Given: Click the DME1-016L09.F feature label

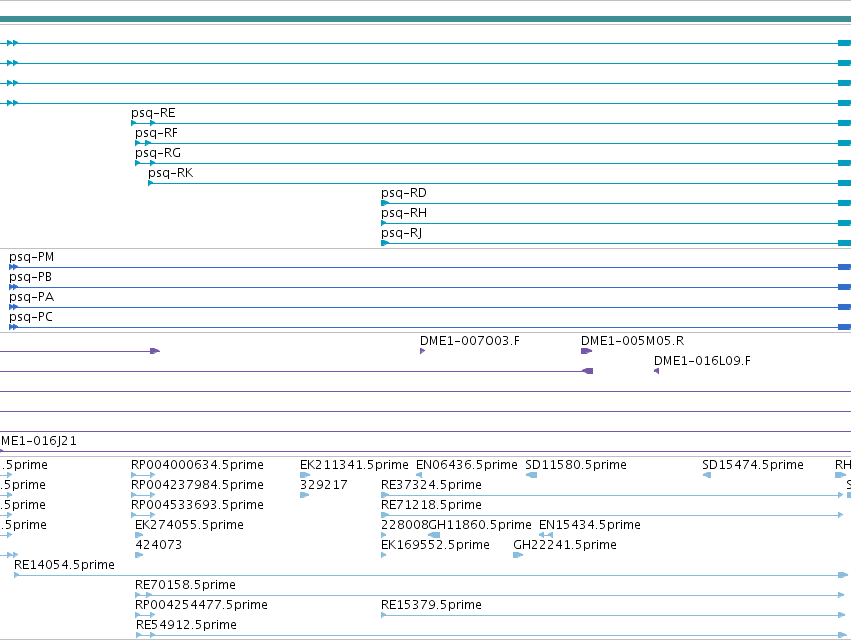Looking at the screenshot, I should pyautogui.click(x=702, y=361).
